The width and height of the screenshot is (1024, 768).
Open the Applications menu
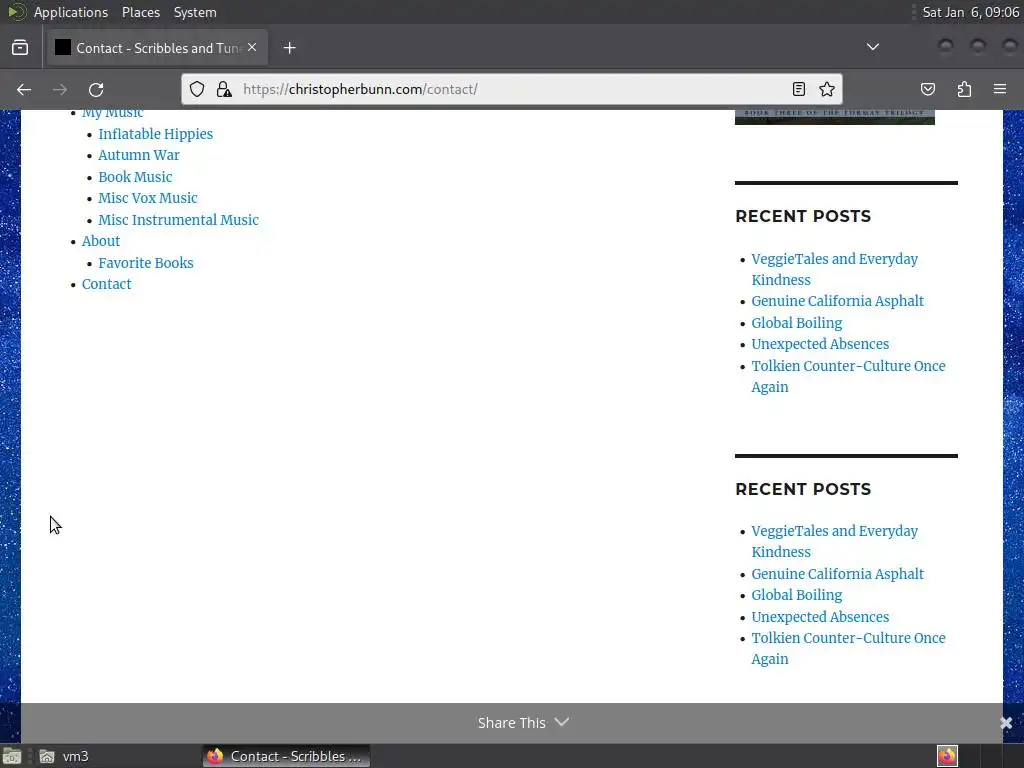71,12
